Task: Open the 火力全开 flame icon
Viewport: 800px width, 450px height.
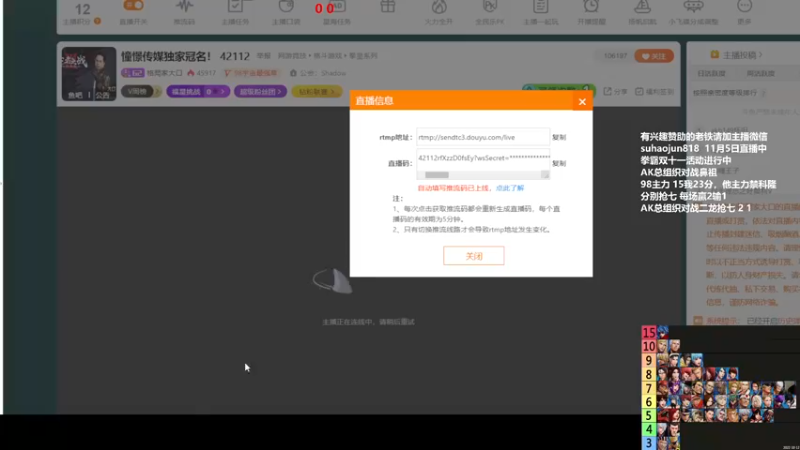Action: [439, 7]
